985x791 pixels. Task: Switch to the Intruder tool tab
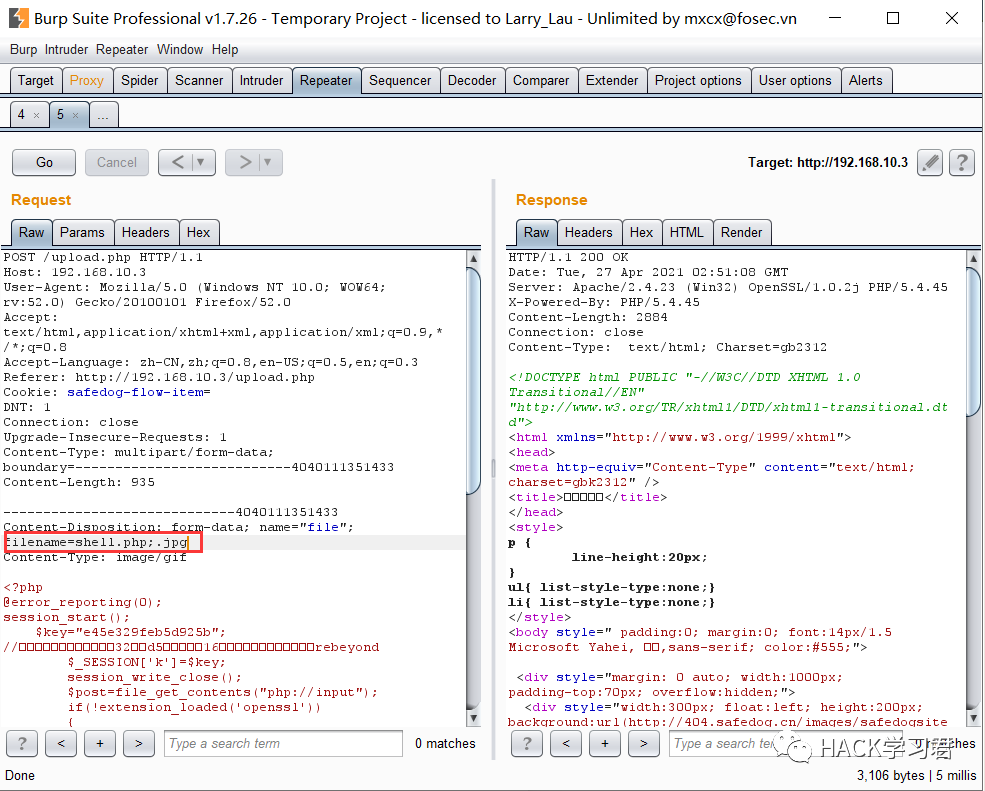[261, 80]
